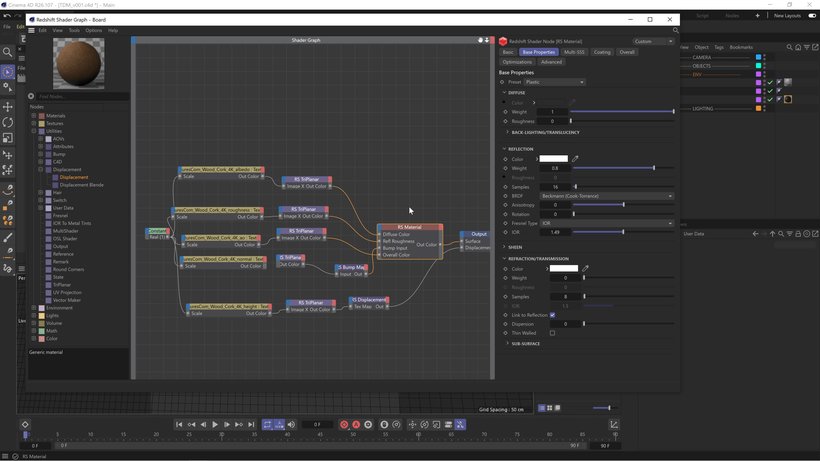Select the TriPlanar node in tree
Viewport: 820px width, 461px height.
tap(62, 285)
